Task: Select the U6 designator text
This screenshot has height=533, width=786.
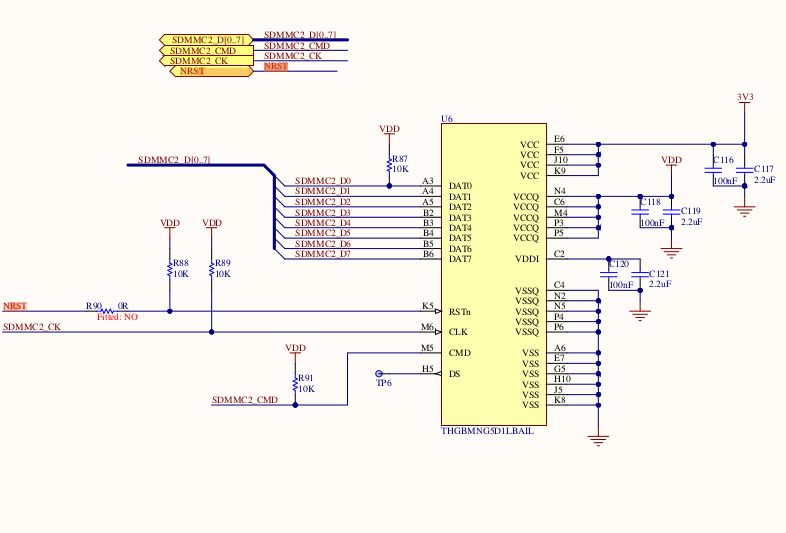Action: 447,119
